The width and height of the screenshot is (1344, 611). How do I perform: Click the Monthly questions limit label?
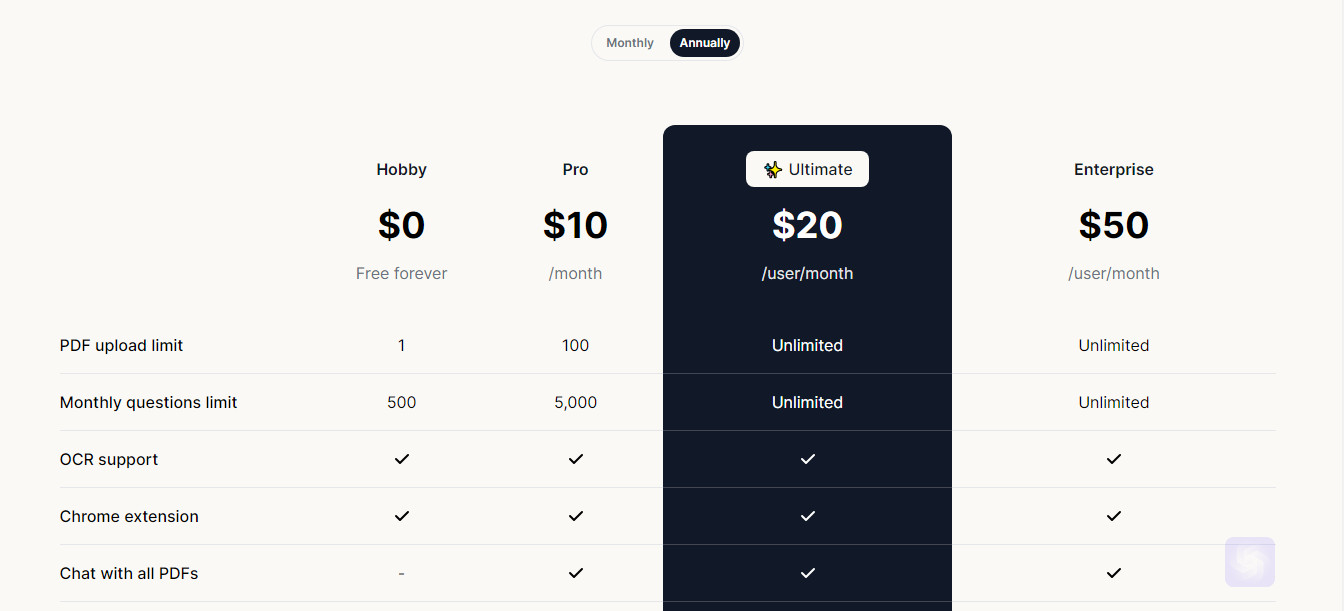coord(149,402)
